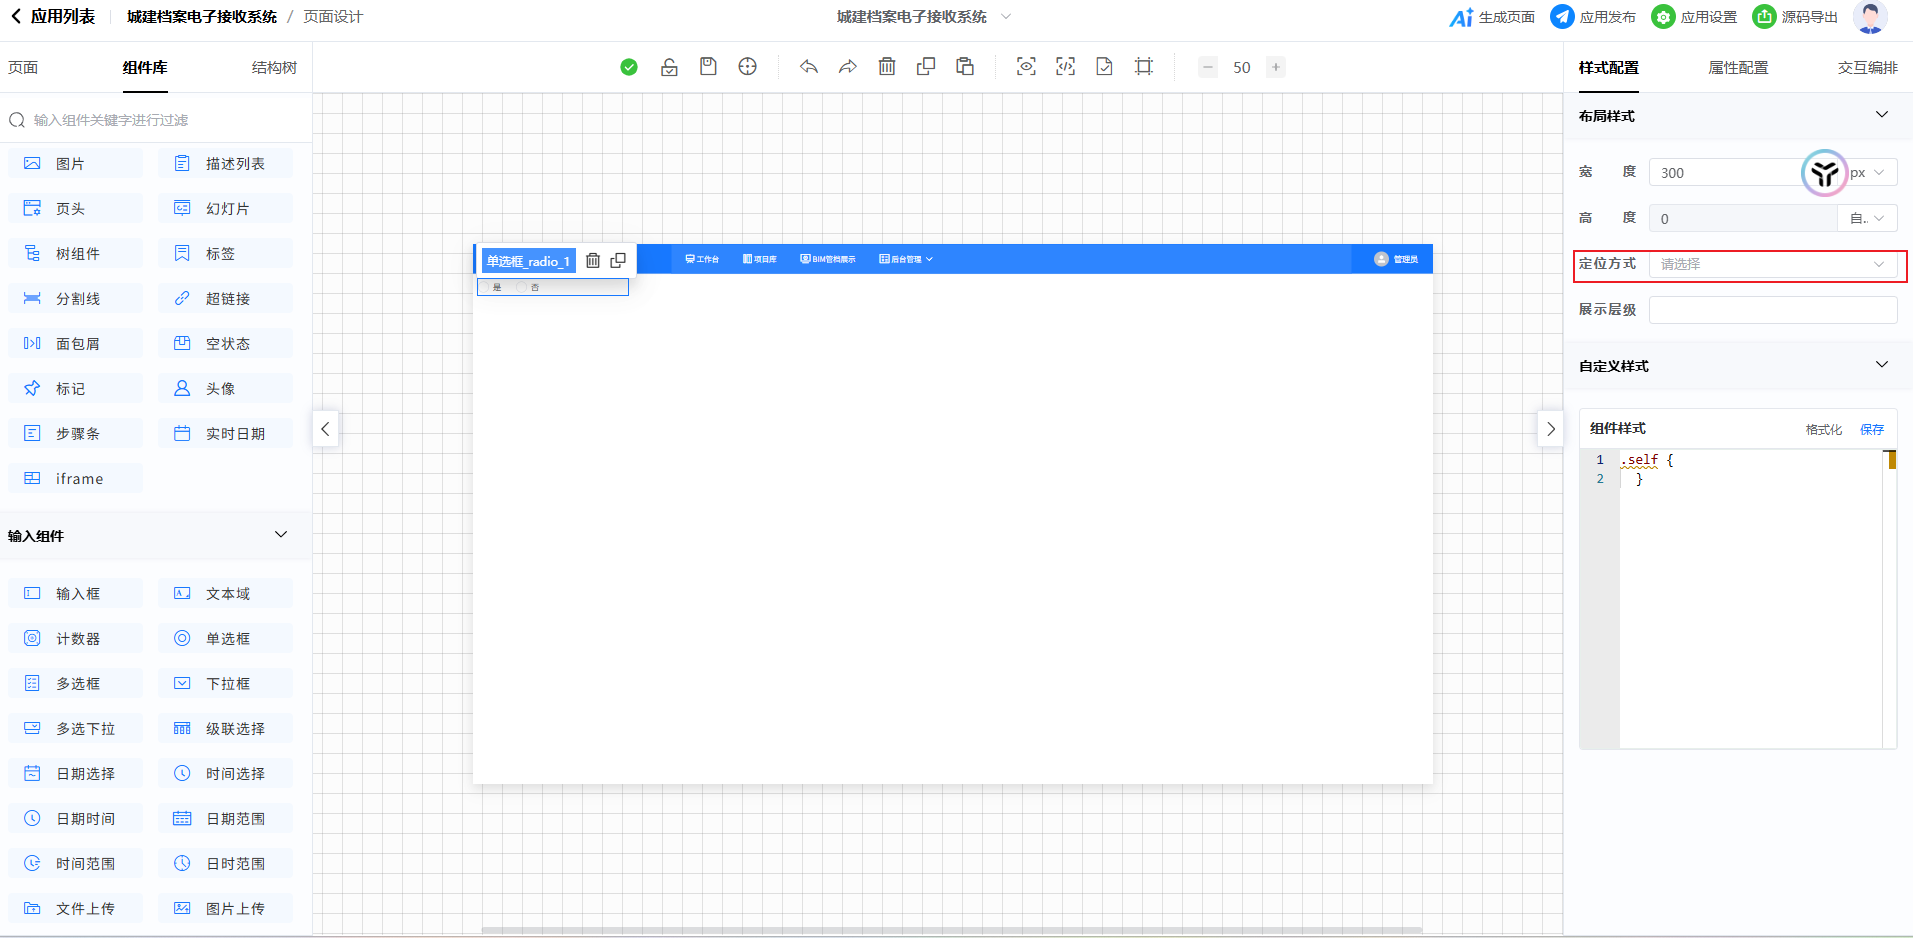Select the 否 radio option on canvas

522,287
